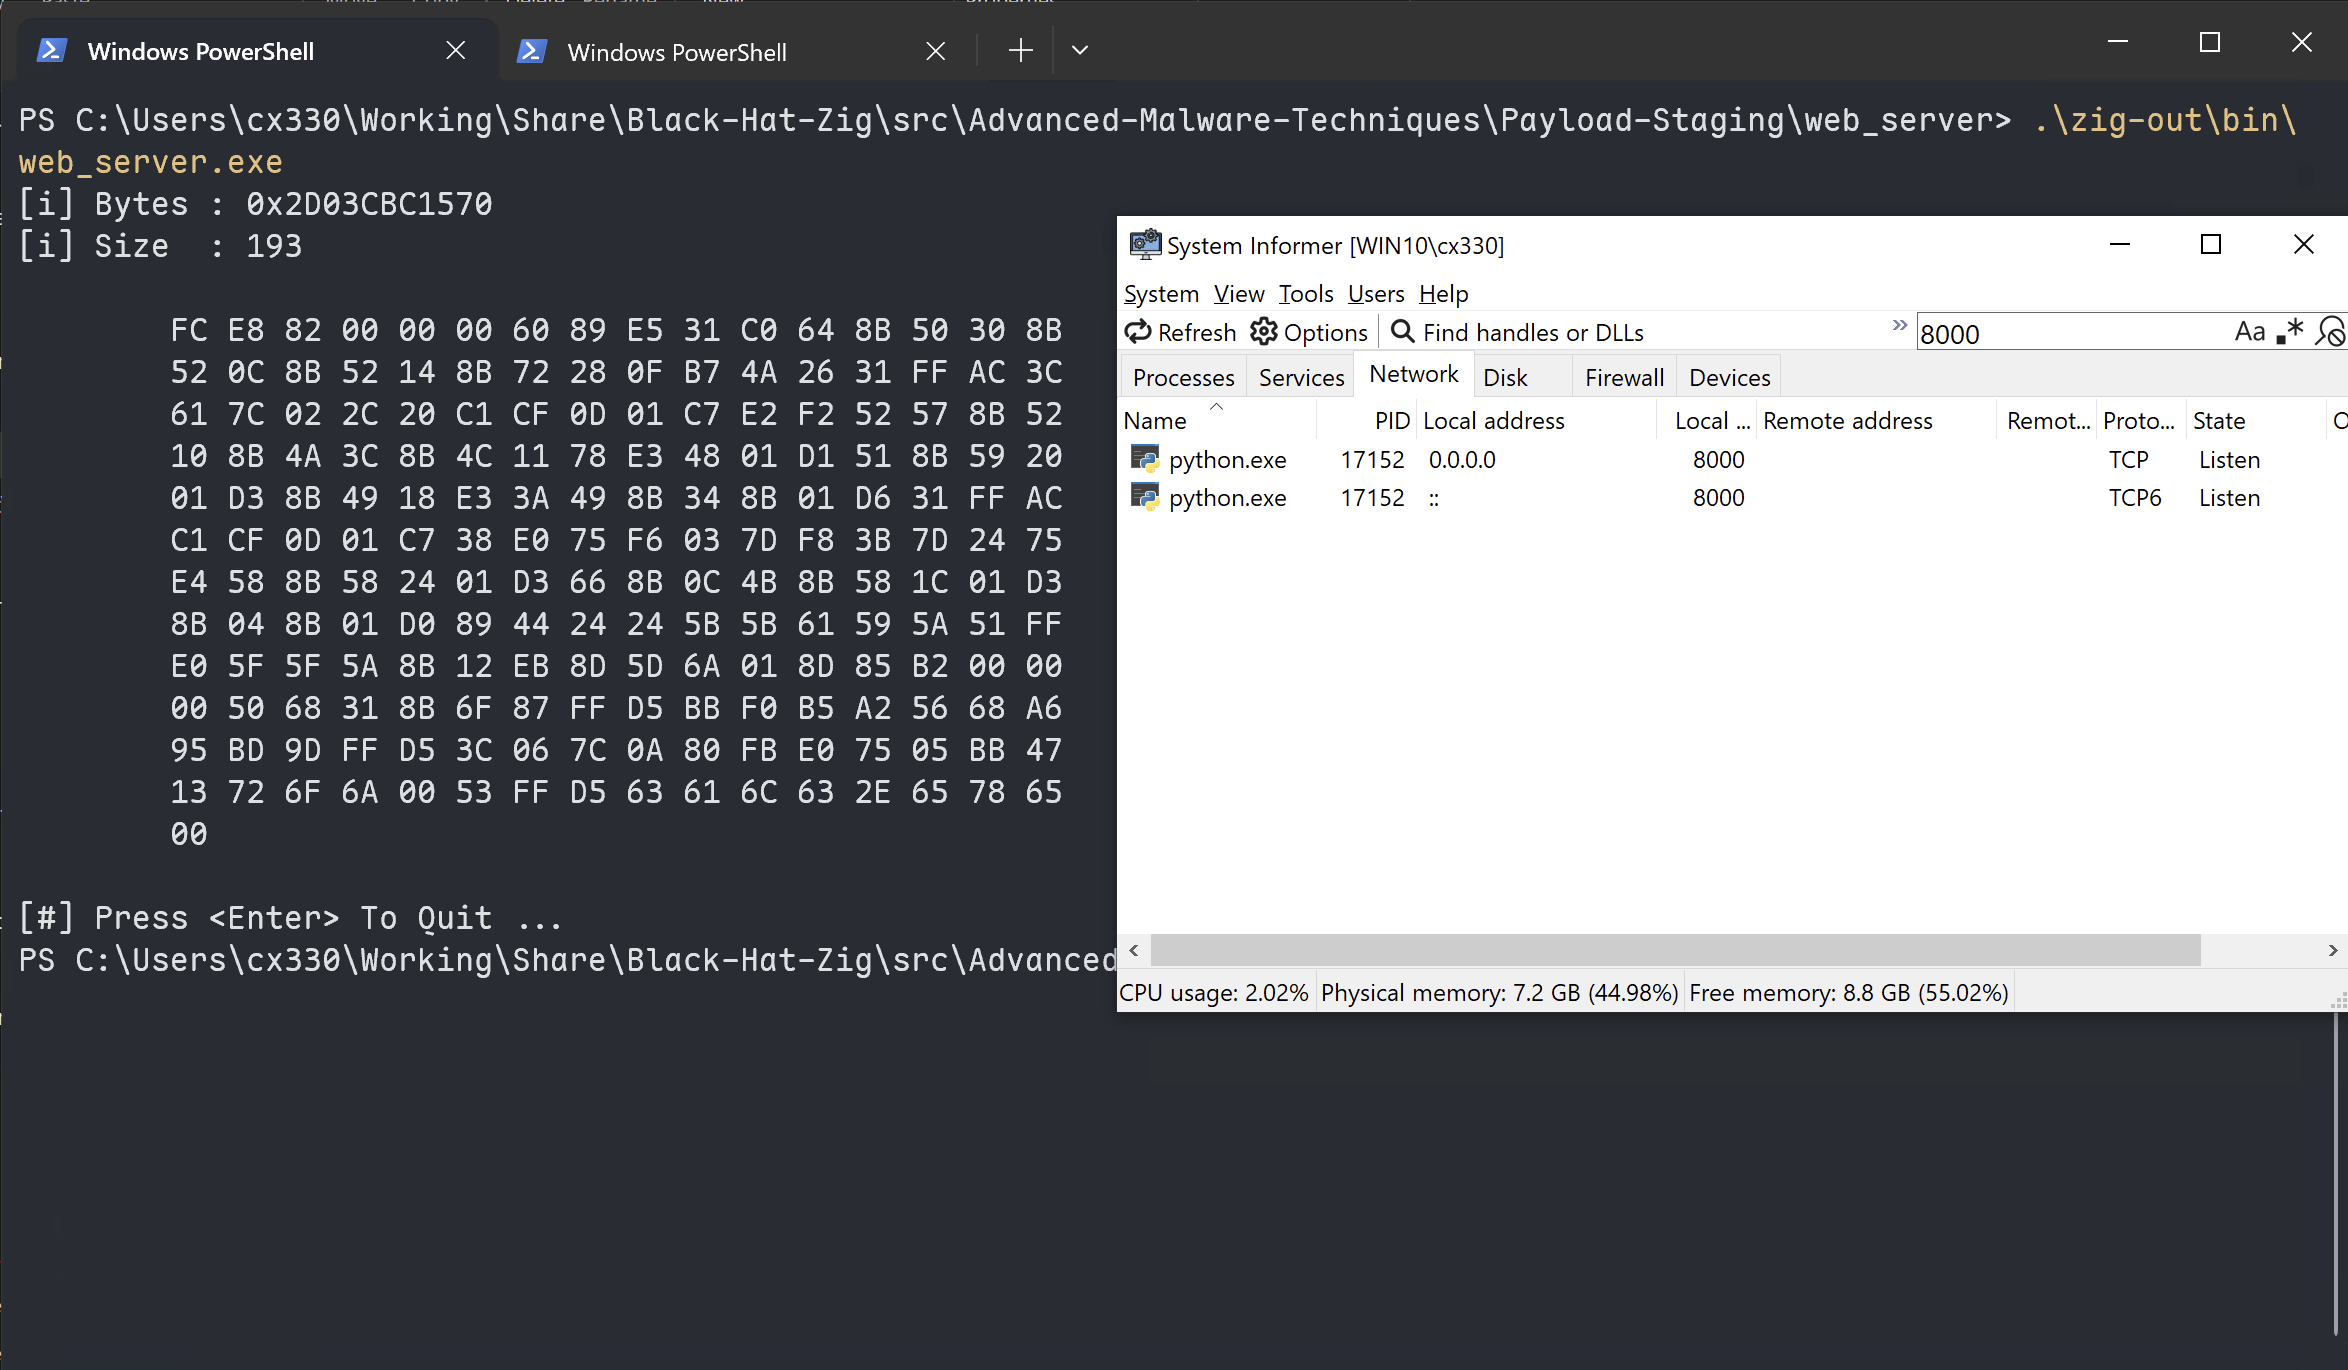The width and height of the screenshot is (2348, 1370).
Task: Close the first Windows PowerShell tab
Action: (x=456, y=51)
